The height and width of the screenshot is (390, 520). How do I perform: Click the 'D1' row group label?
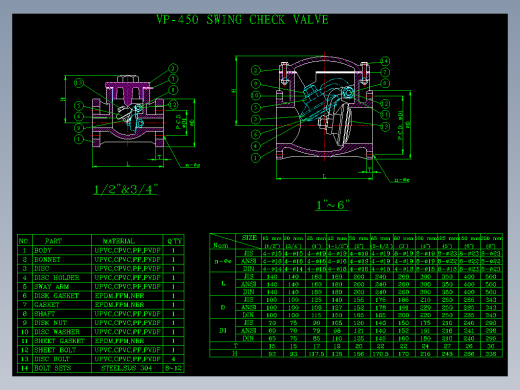223,330
